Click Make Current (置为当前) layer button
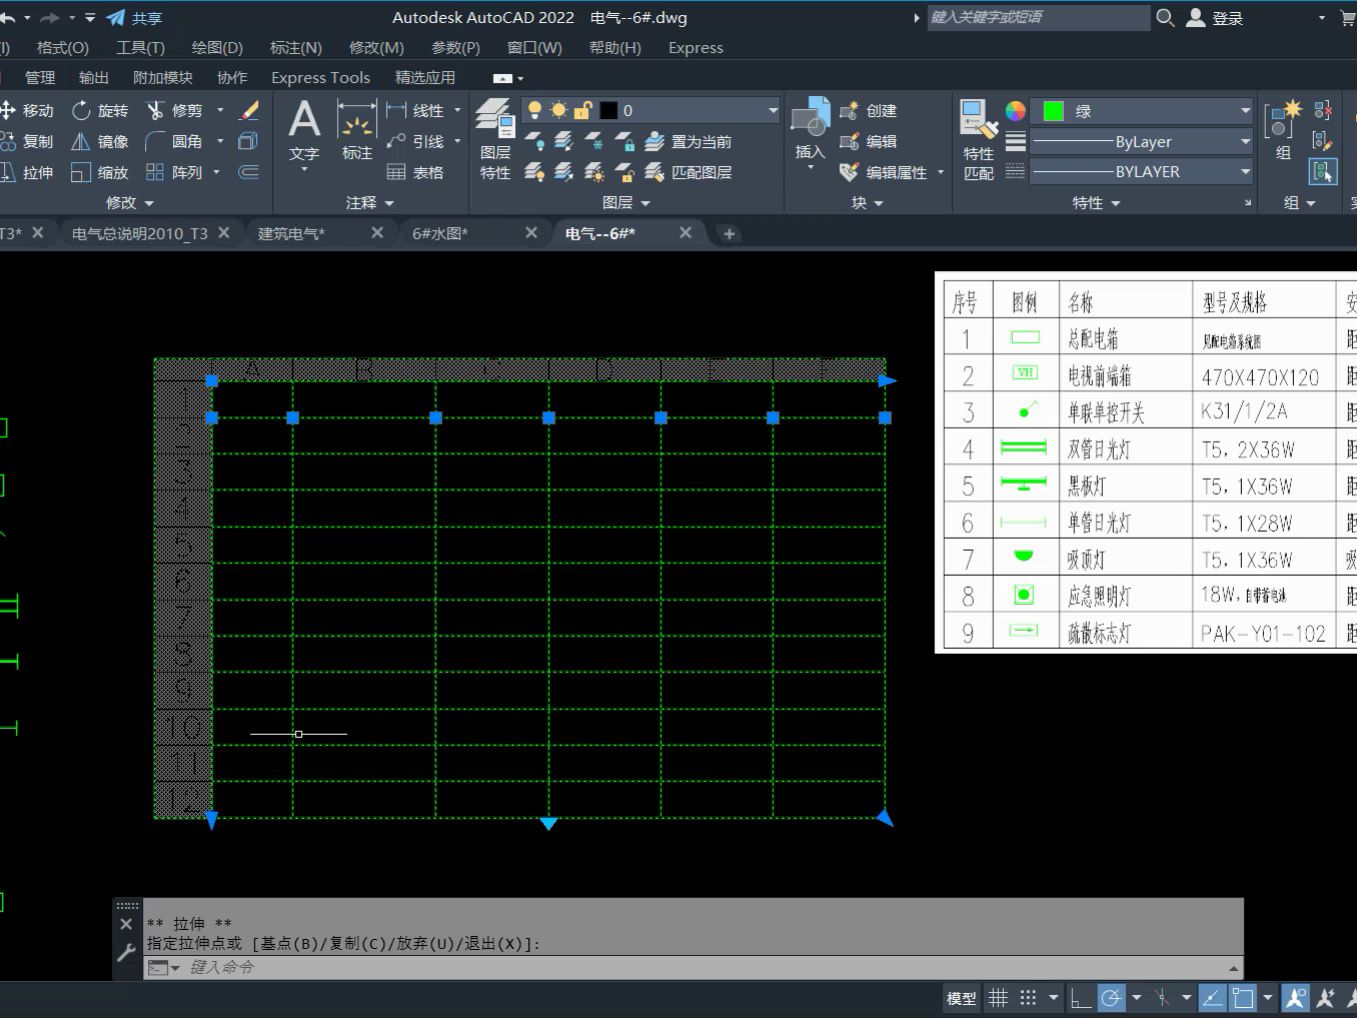Image resolution: width=1357 pixels, height=1018 pixels. coord(688,141)
